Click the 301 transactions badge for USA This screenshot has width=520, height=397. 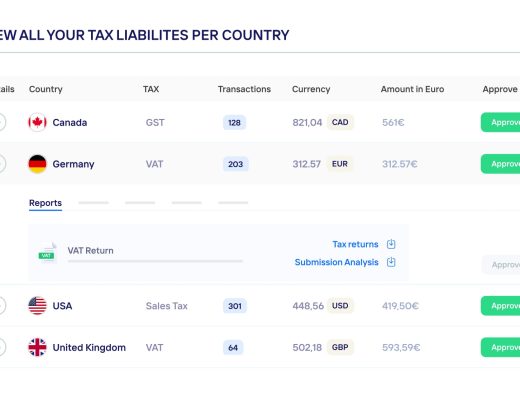235,306
